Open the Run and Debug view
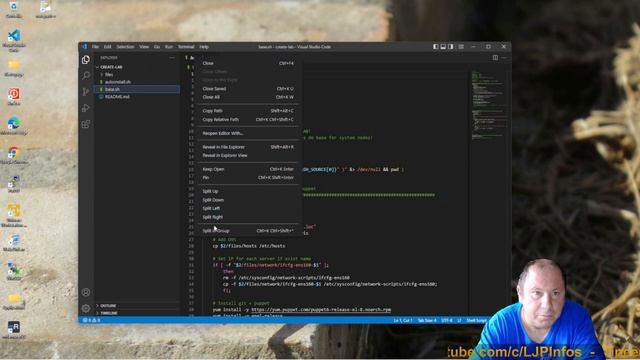Viewport: 640px width, 360px height. (86, 108)
